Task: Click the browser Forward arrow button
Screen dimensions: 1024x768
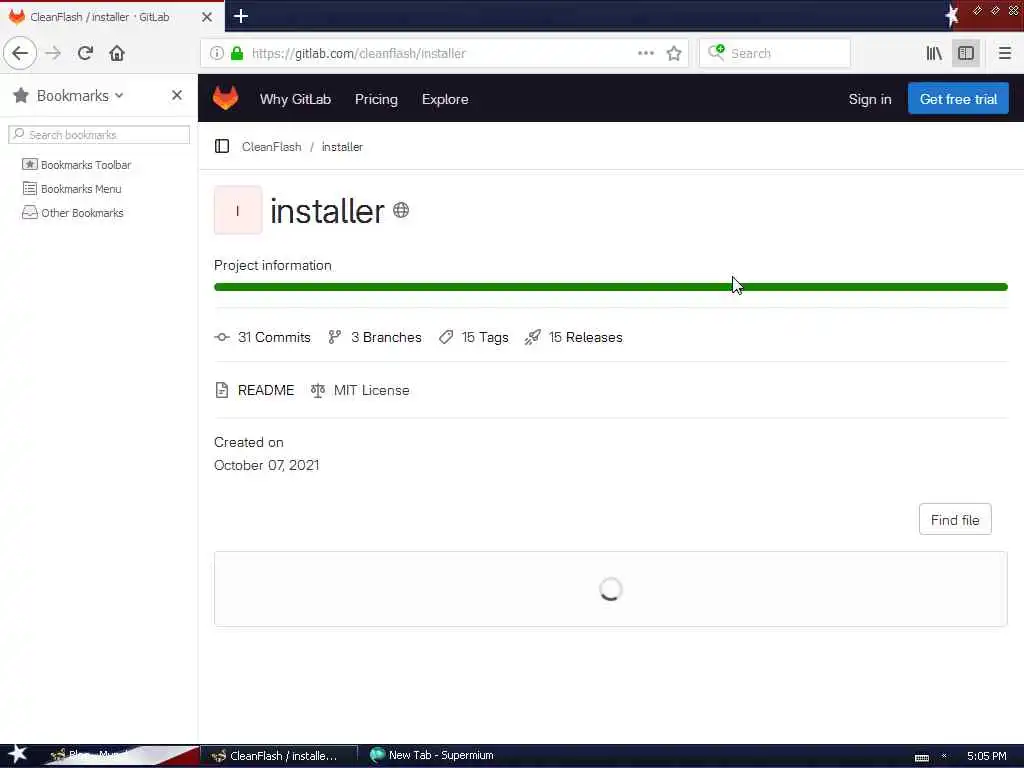Action: point(53,53)
